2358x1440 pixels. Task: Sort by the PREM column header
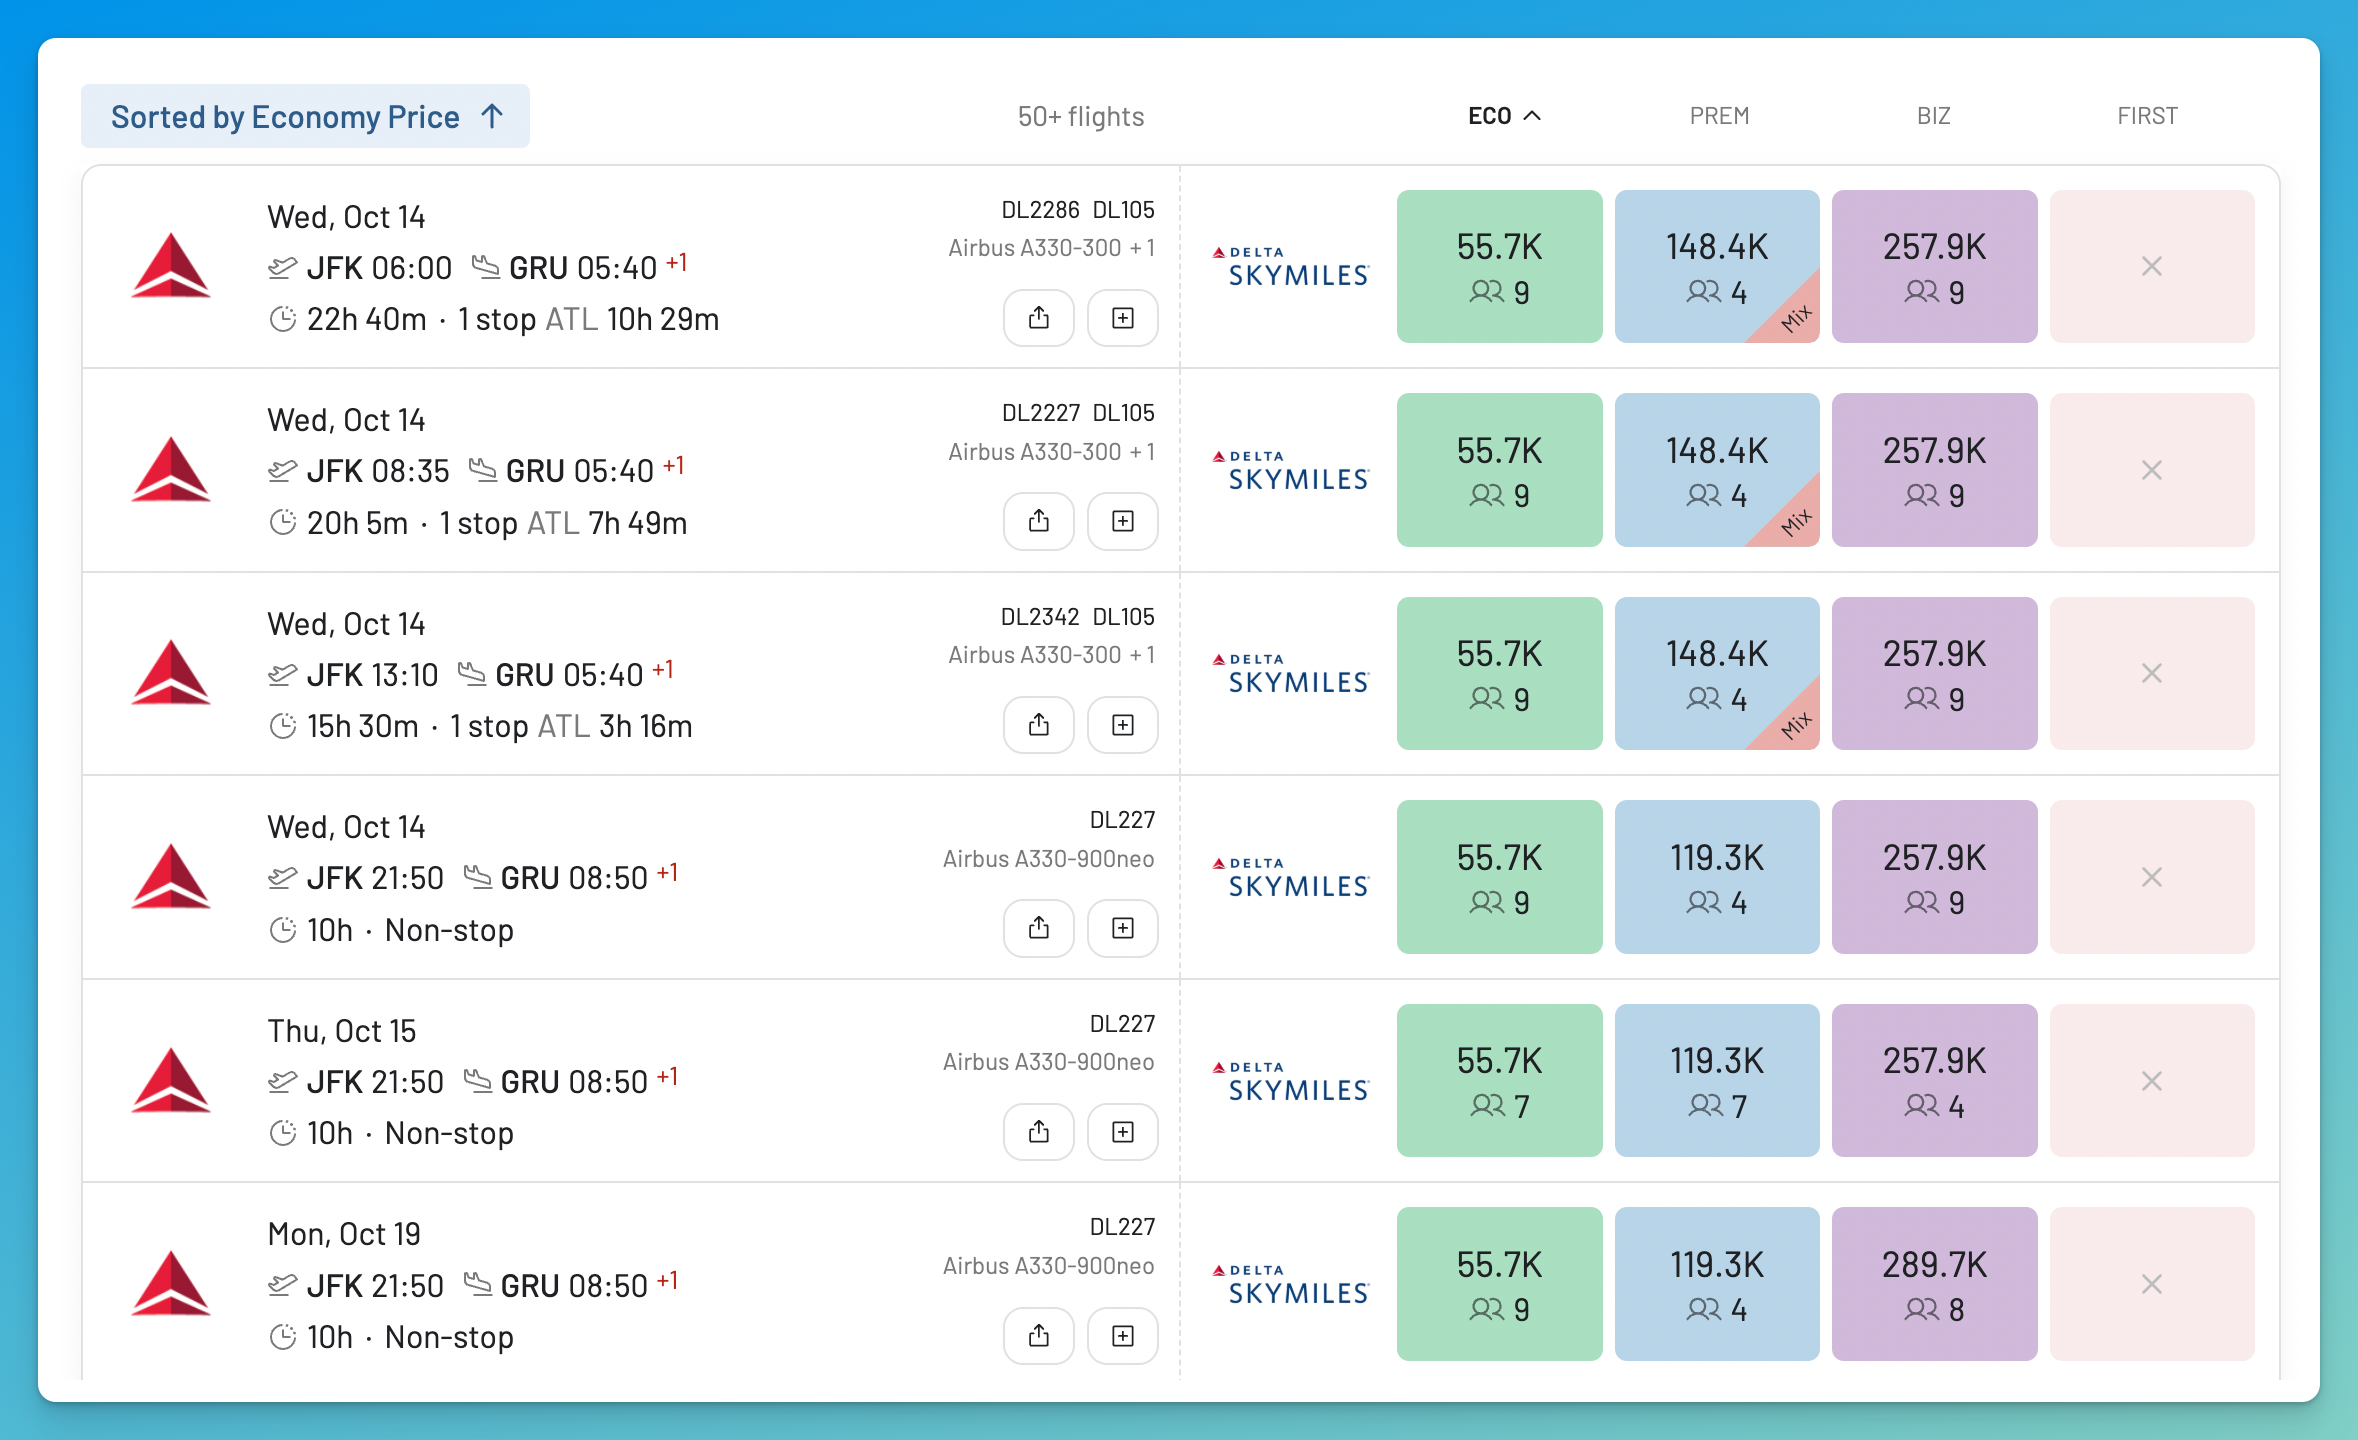pos(1719,116)
